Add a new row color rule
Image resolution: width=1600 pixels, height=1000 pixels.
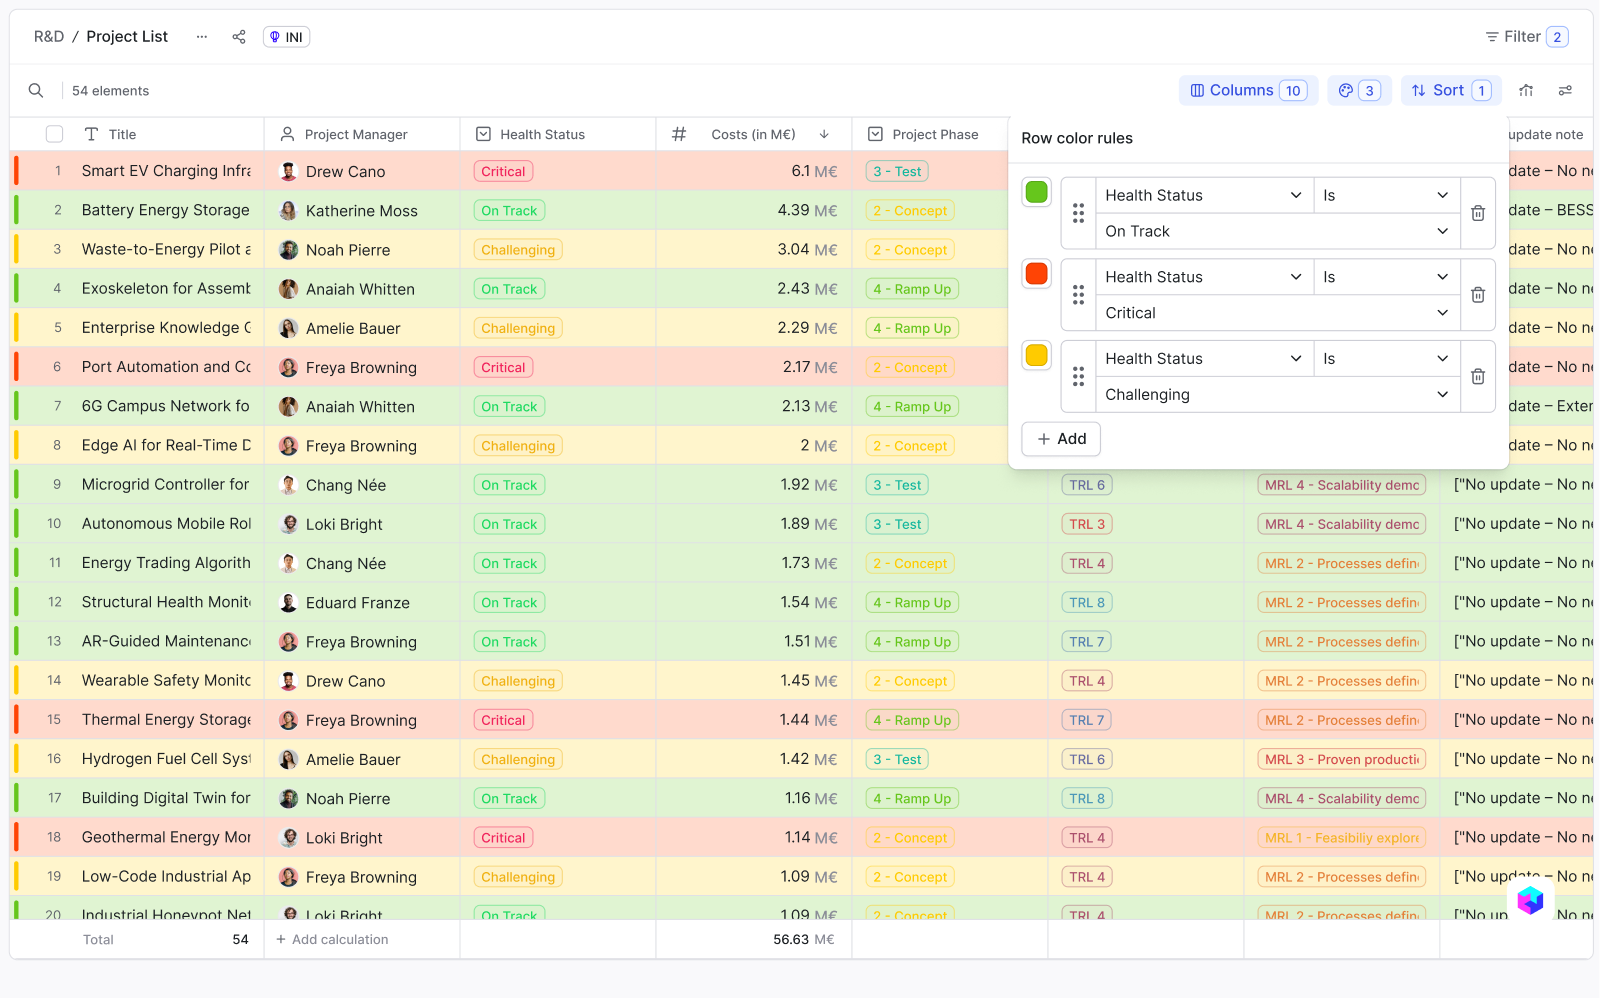[x=1061, y=439]
